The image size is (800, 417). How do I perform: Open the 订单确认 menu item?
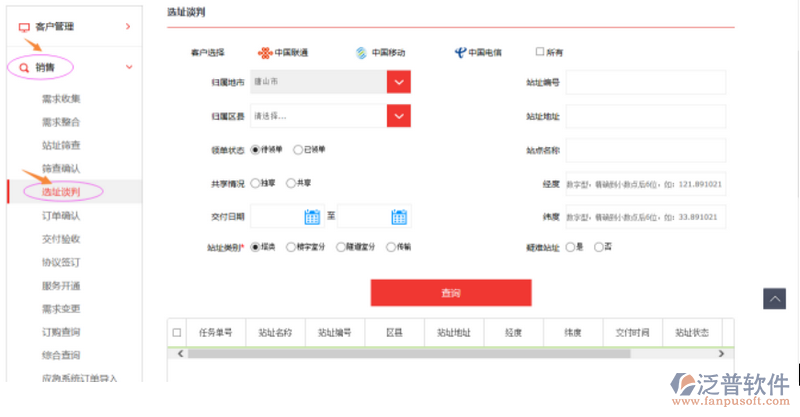[x=61, y=215]
